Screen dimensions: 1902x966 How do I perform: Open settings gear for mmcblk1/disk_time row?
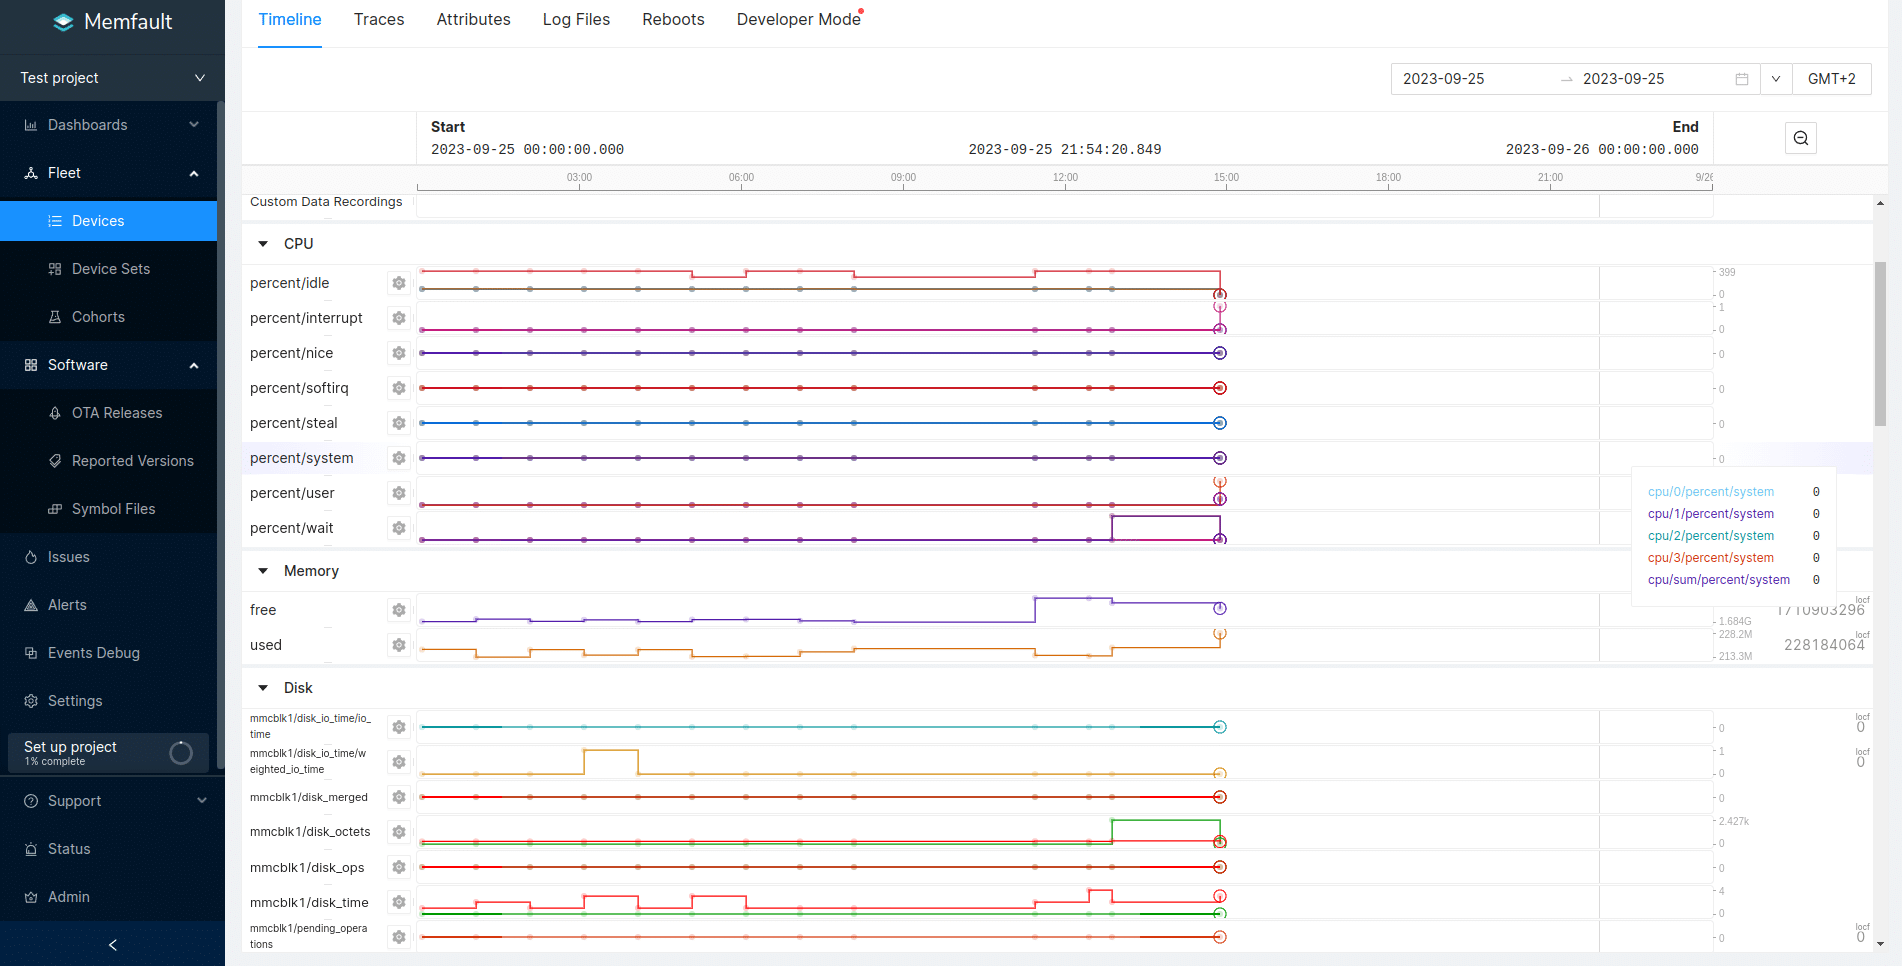399,902
